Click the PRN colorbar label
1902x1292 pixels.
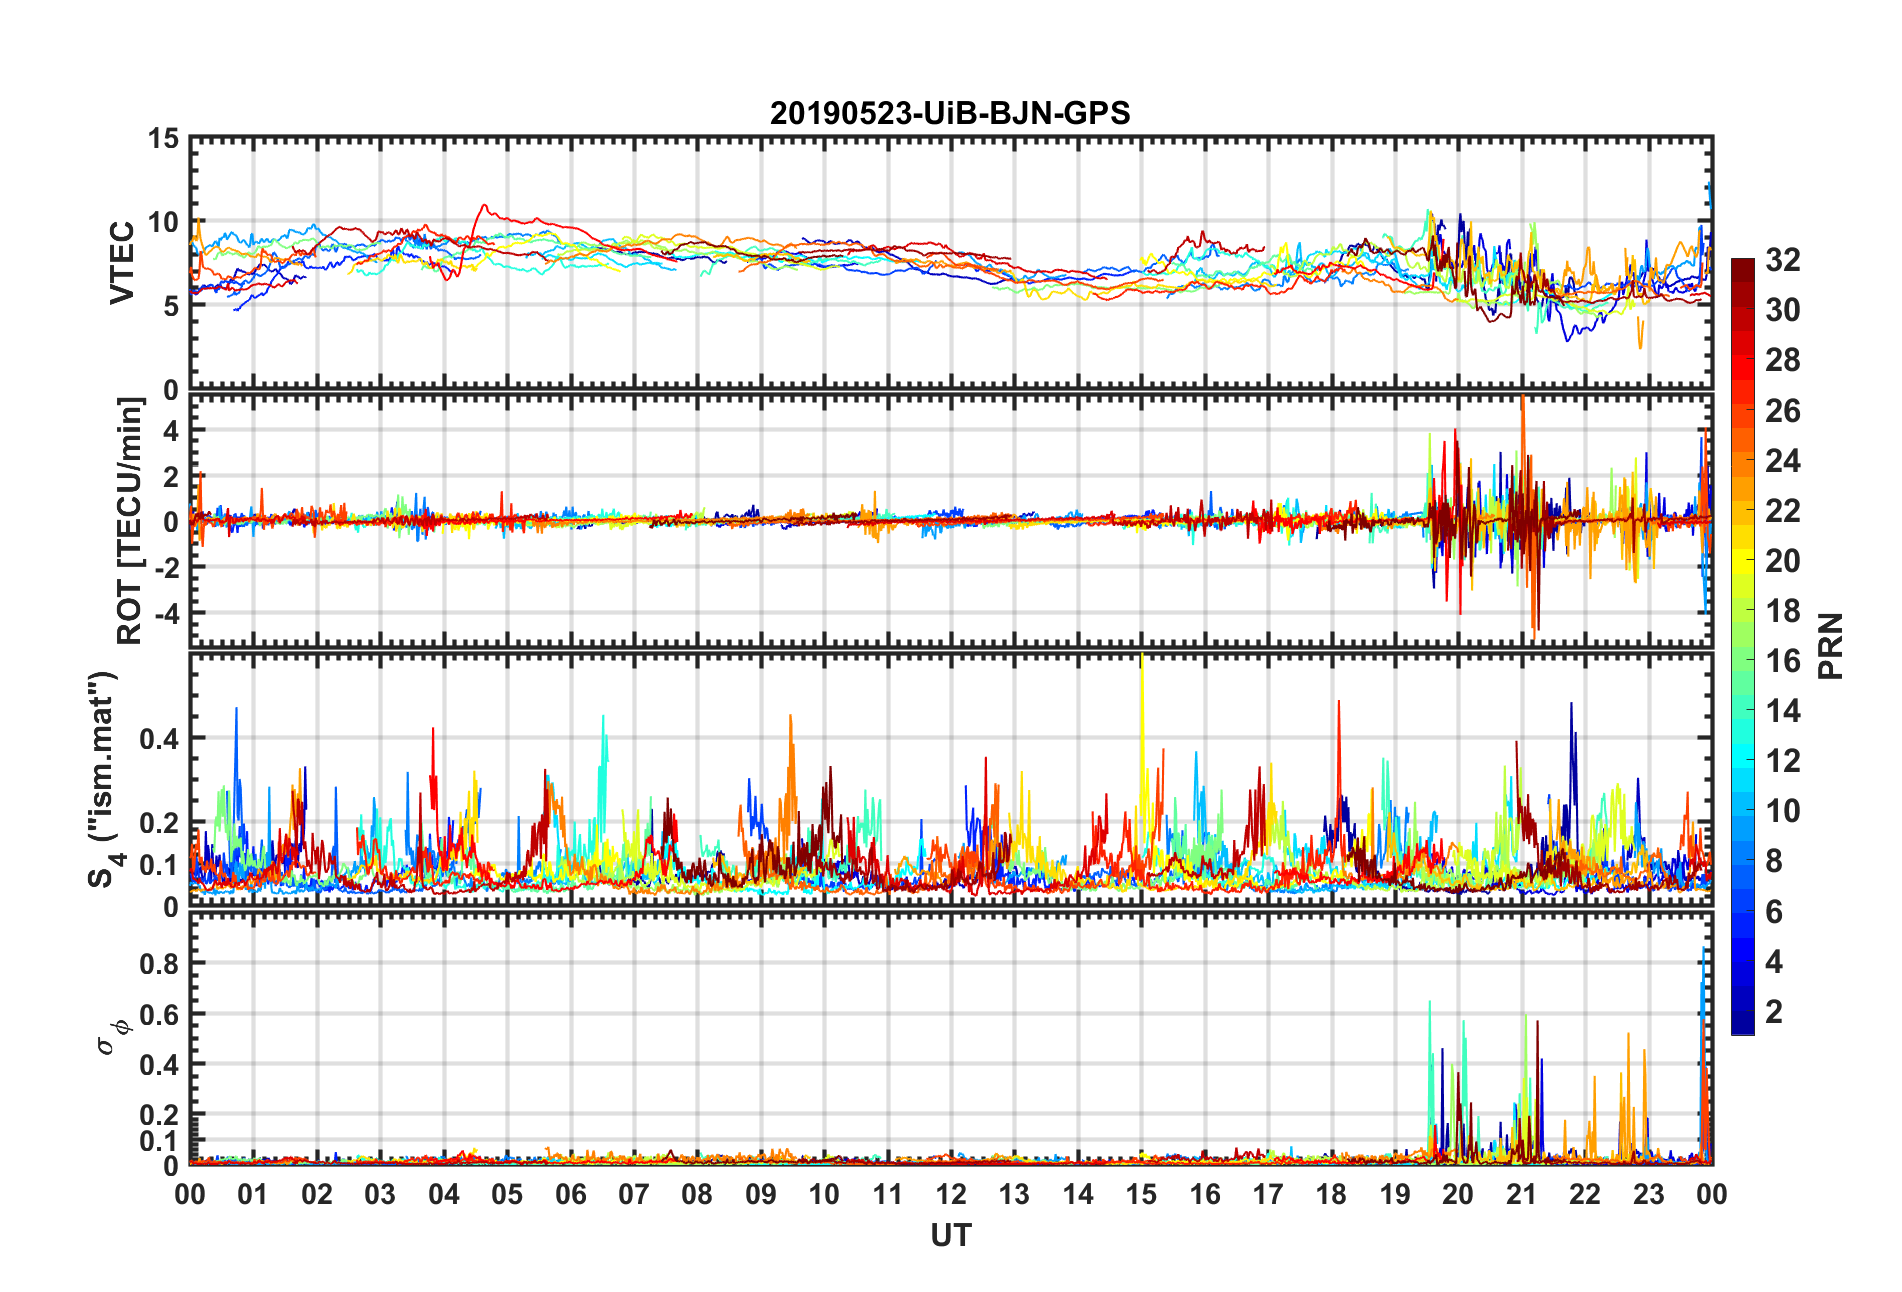pos(1830,646)
